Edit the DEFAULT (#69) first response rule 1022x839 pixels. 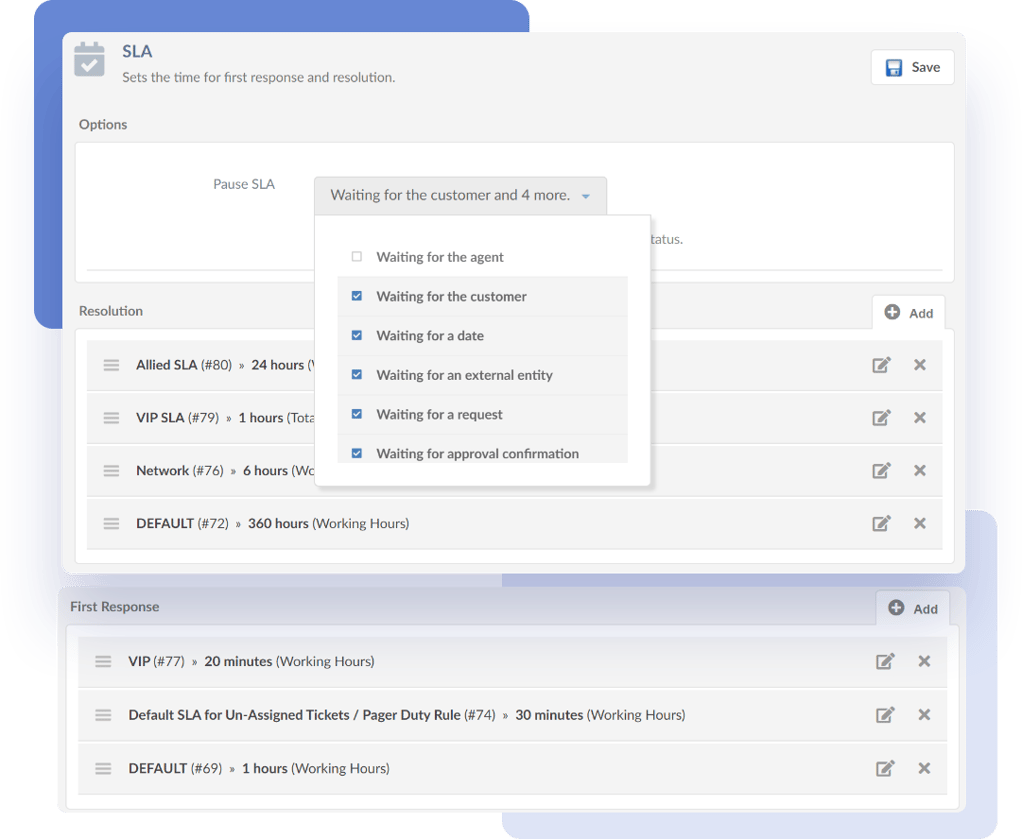point(884,768)
